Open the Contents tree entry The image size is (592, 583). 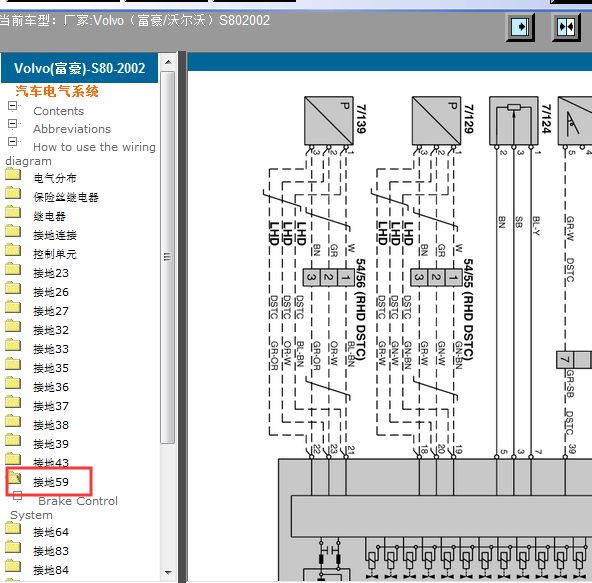point(59,111)
